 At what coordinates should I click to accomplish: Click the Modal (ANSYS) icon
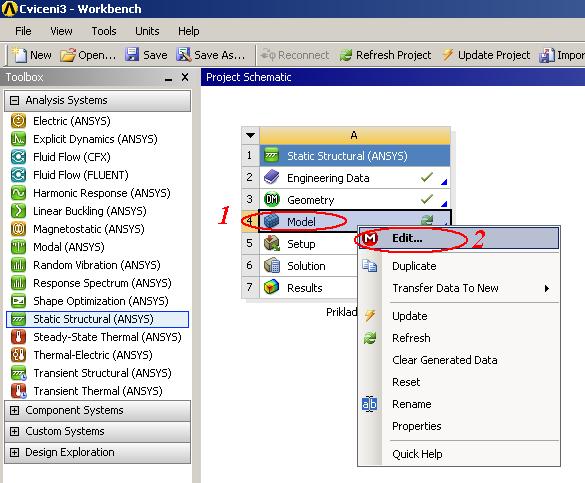pyautogui.click(x=18, y=247)
